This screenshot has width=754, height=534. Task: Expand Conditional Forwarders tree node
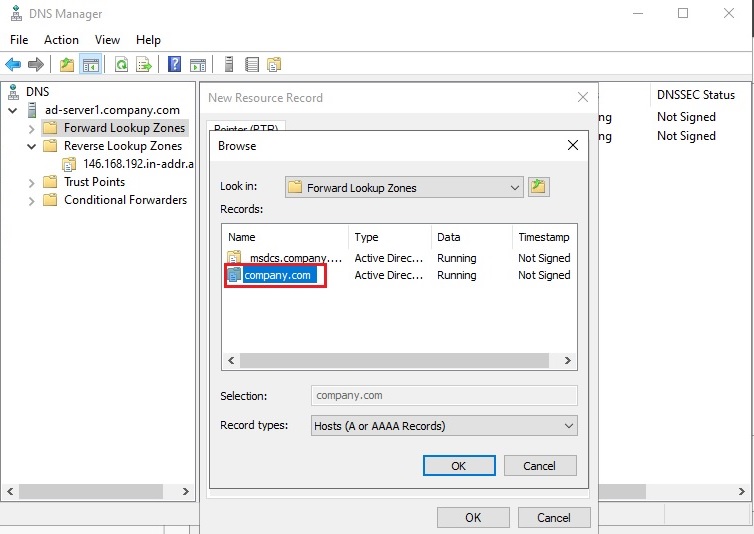click(31, 200)
